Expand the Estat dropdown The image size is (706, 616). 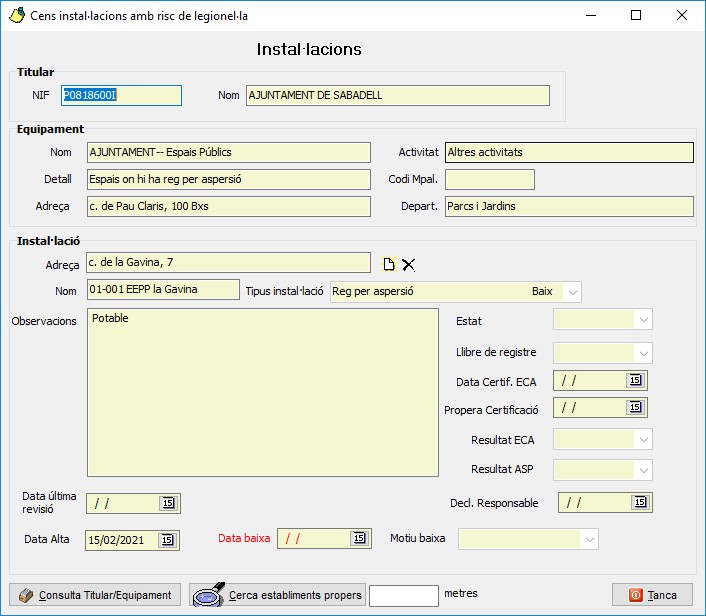coord(643,319)
